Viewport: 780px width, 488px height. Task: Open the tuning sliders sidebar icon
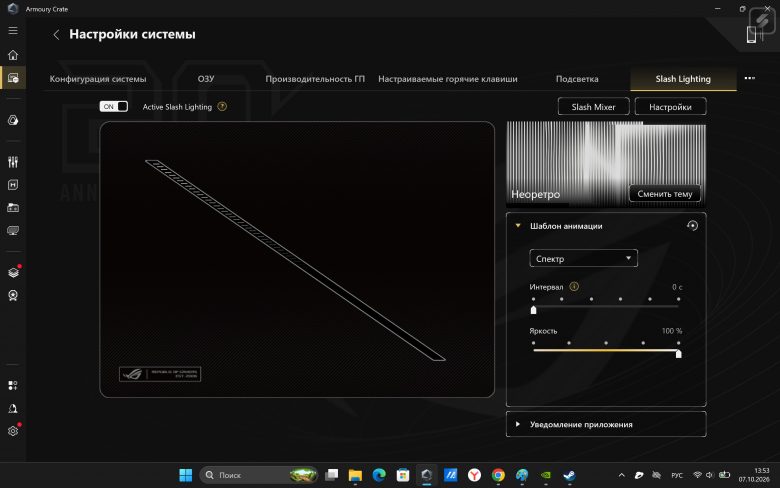tap(13, 162)
